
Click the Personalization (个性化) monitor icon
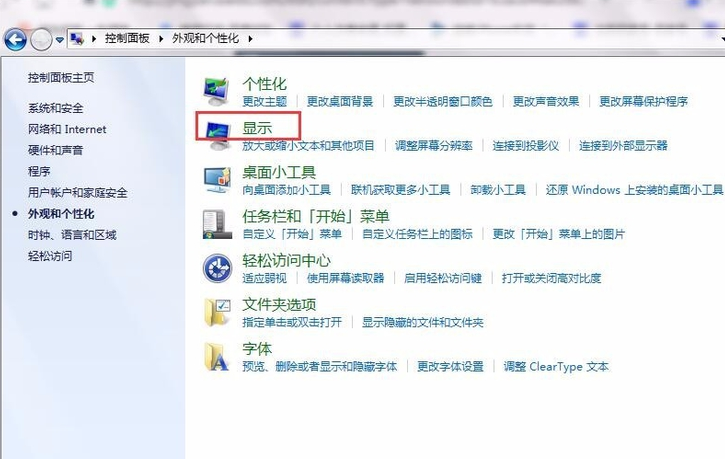tap(217, 91)
